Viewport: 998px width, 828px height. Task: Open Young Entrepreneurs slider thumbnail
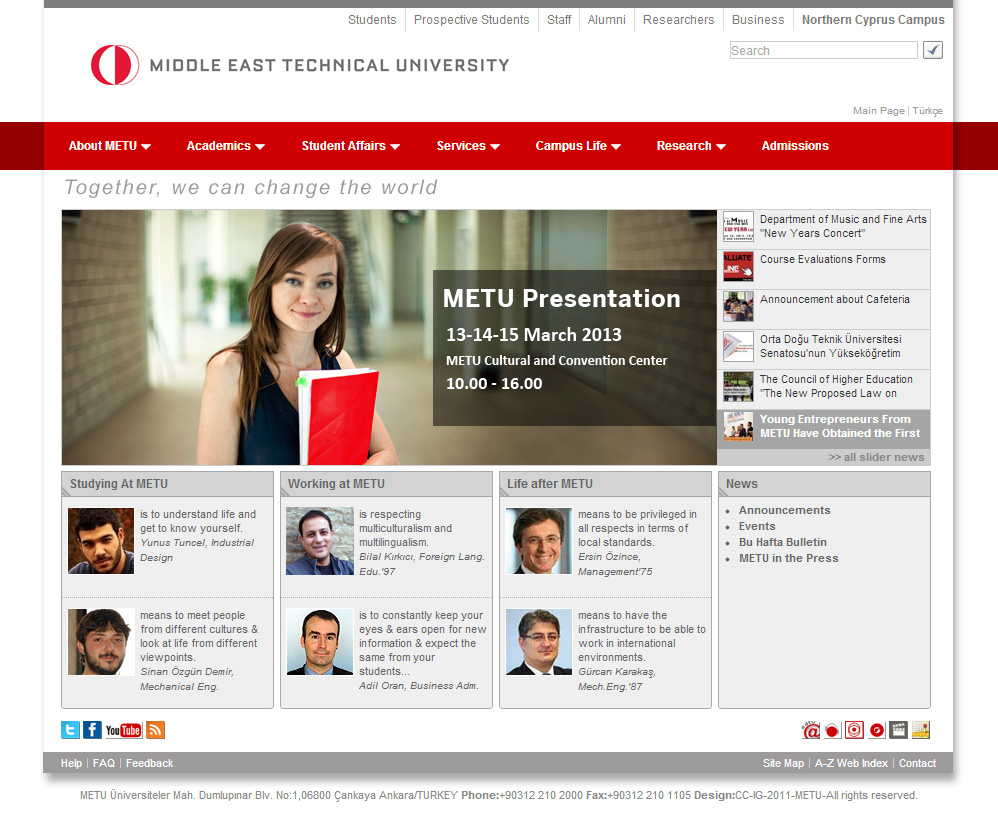click(738, 426)
